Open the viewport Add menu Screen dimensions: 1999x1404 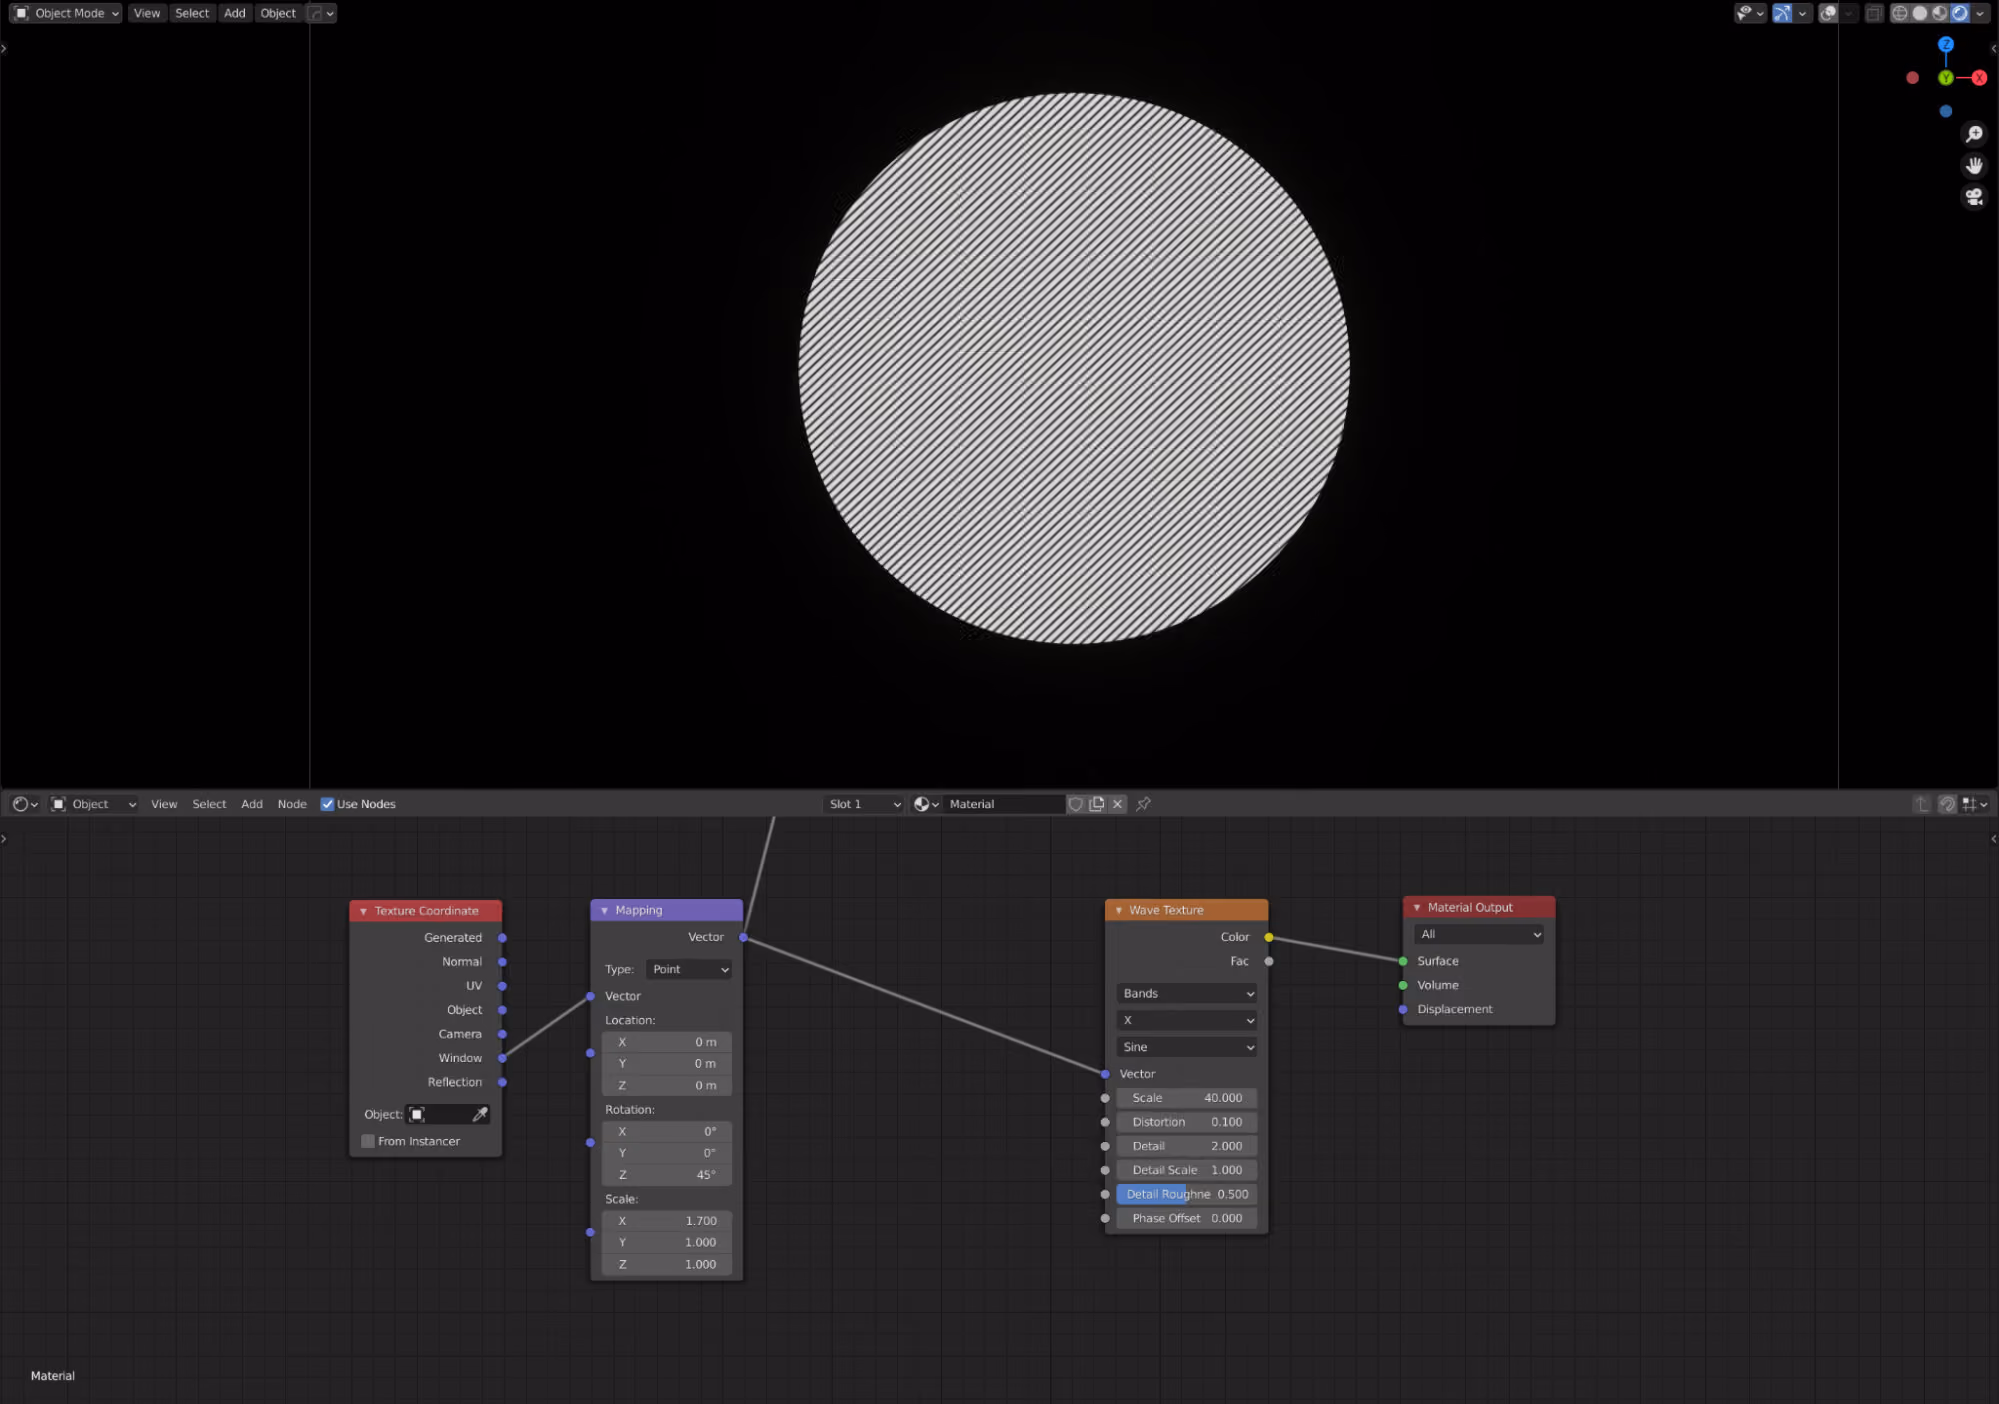[235, 13]
